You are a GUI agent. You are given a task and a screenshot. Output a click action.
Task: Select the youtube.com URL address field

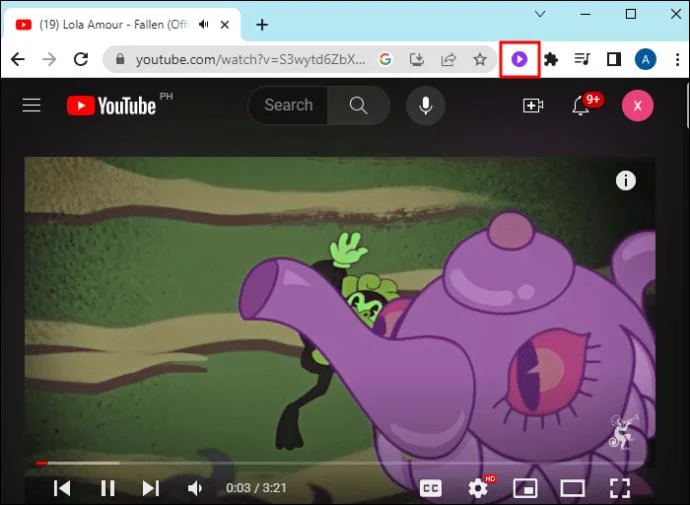tap(250, 59)
